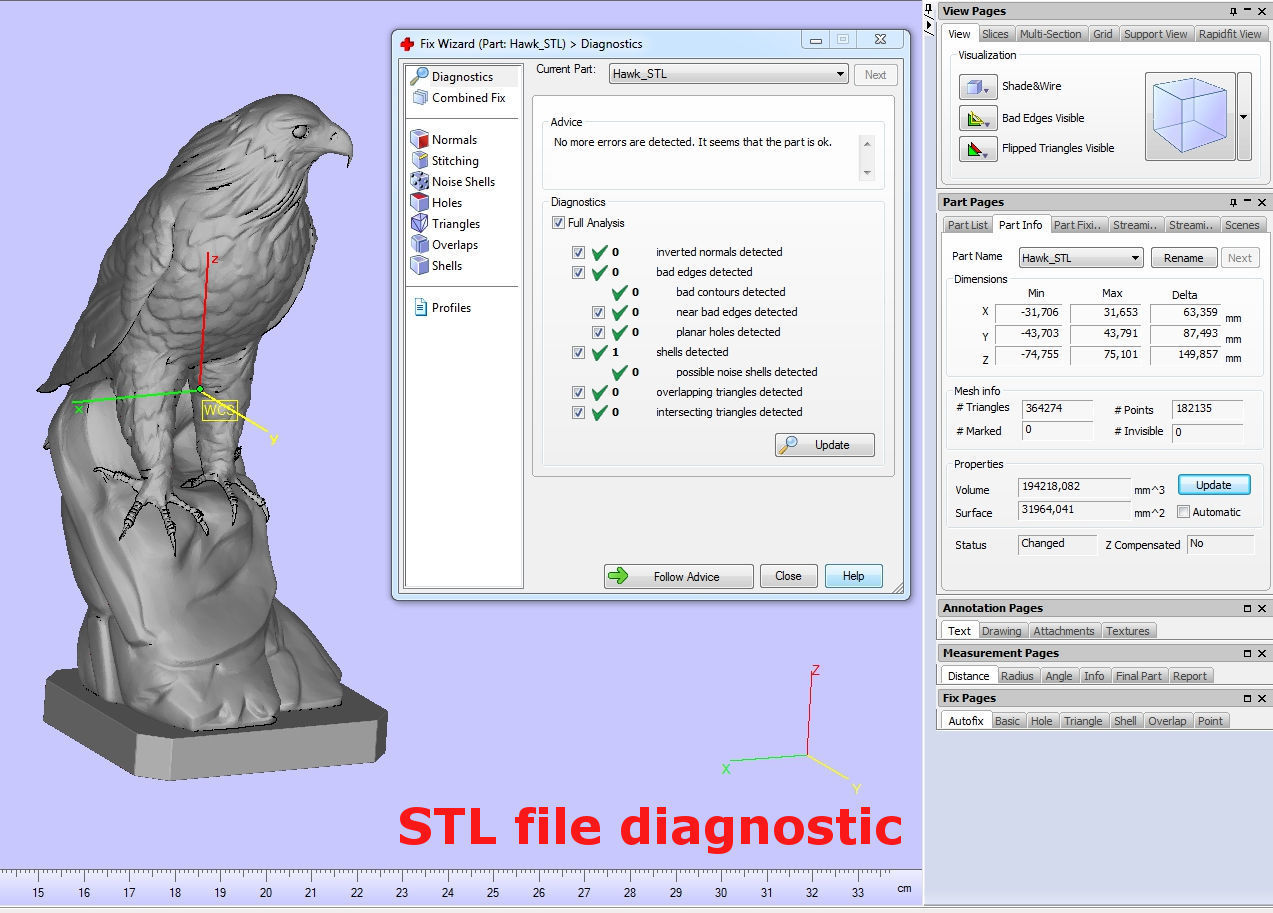
Task: Open the Combined Fix page
Action: [x=459, y=98]
